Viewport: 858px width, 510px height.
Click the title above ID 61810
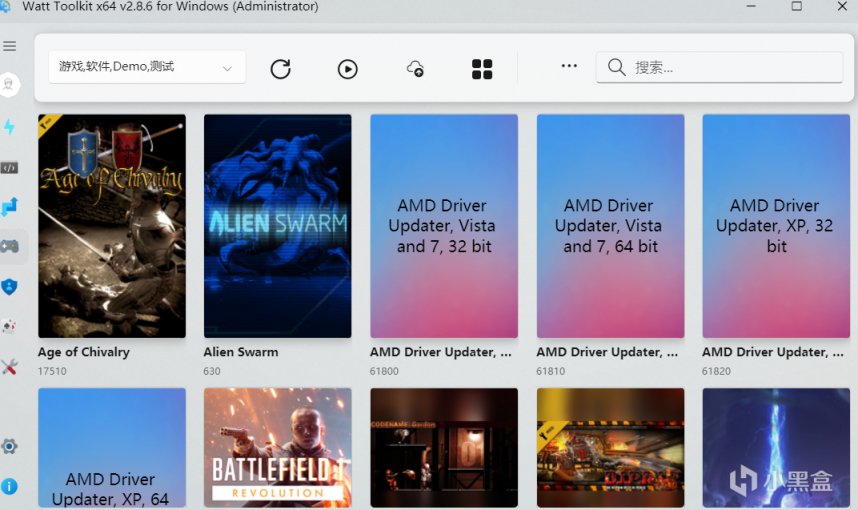pyautogui.click(x=607, y=352)
